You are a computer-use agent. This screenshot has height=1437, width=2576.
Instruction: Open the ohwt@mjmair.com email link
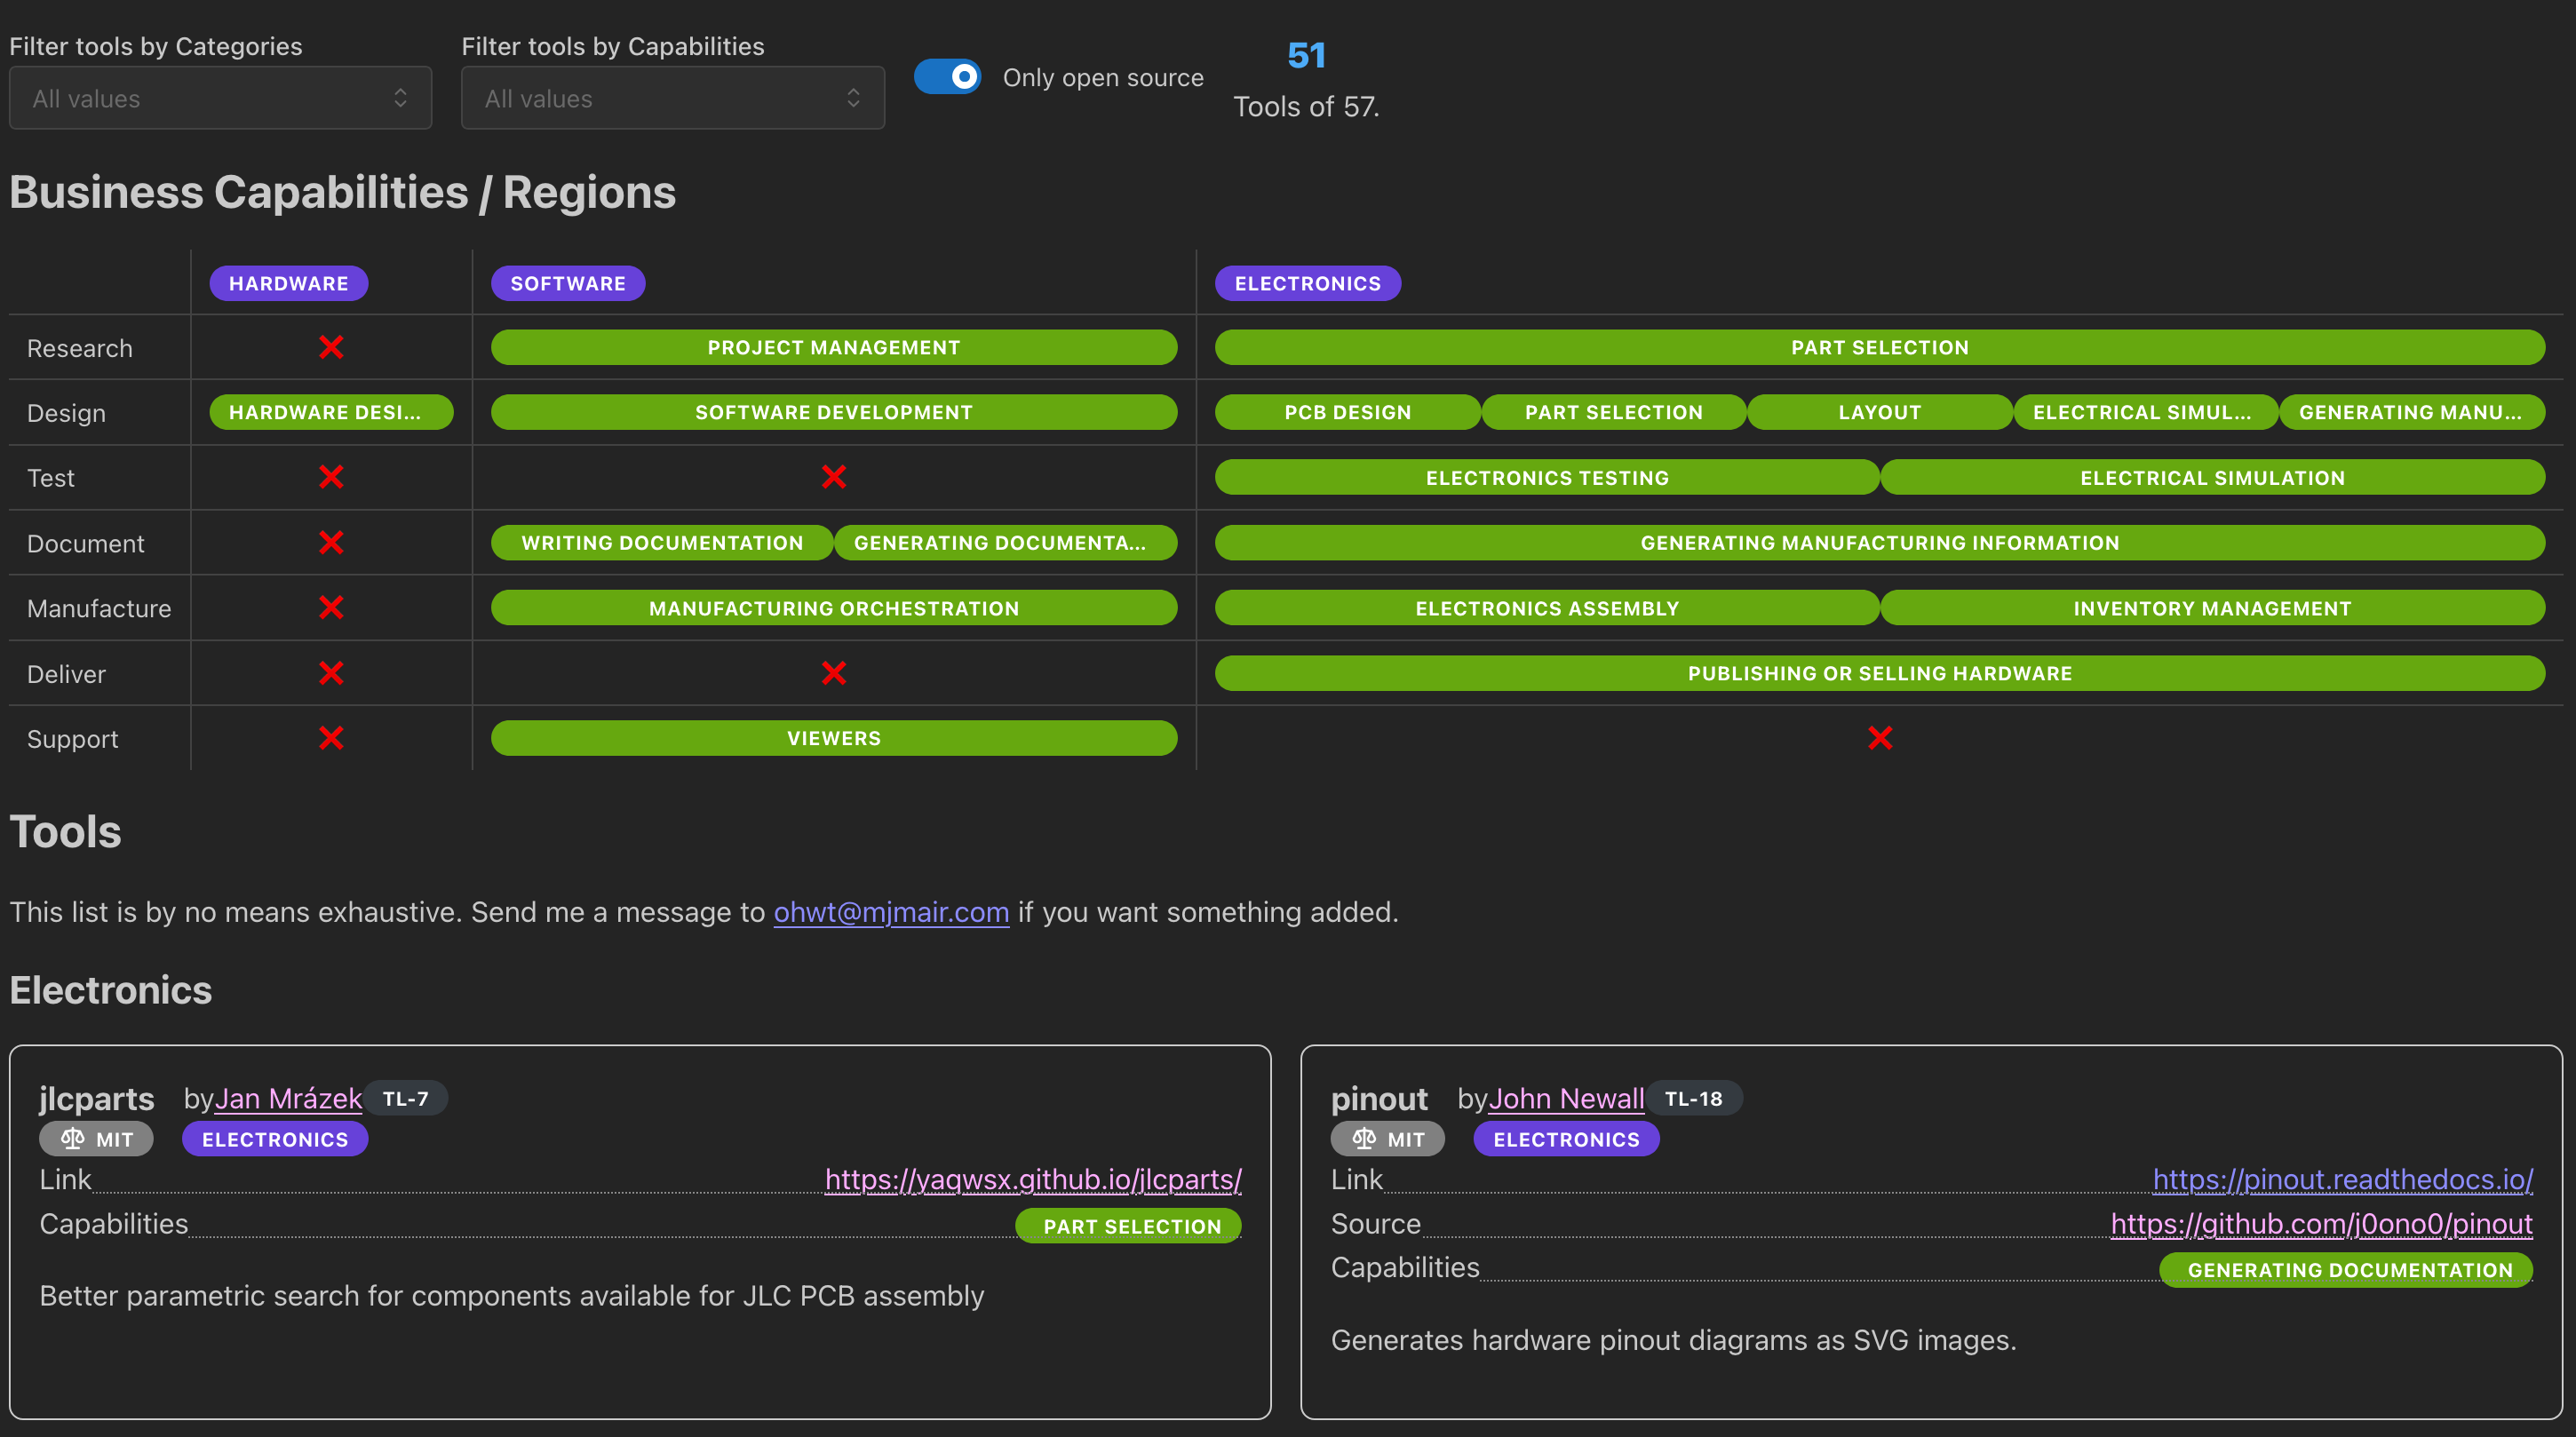[891, 912]
